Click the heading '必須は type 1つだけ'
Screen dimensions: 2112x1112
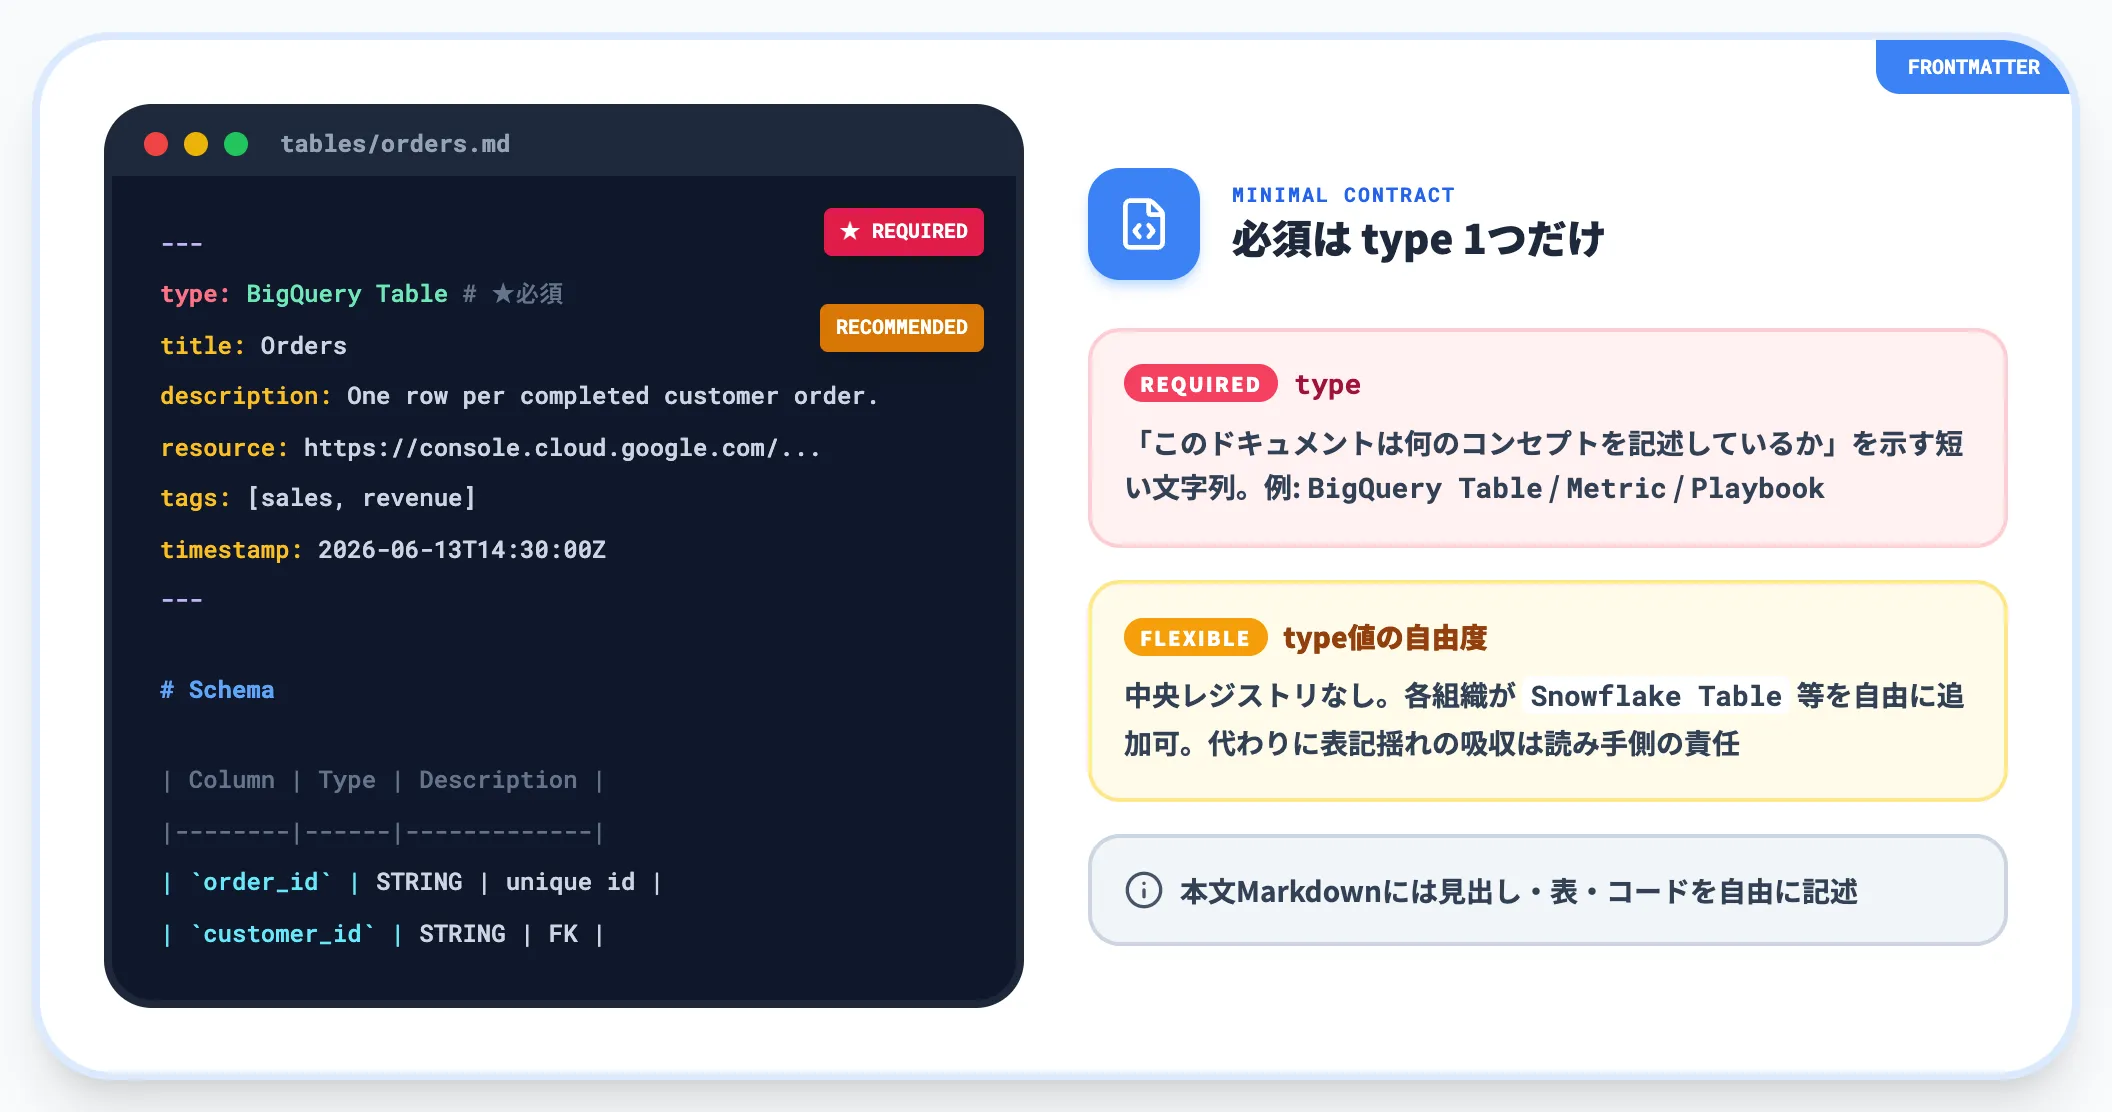[1417, 240]
